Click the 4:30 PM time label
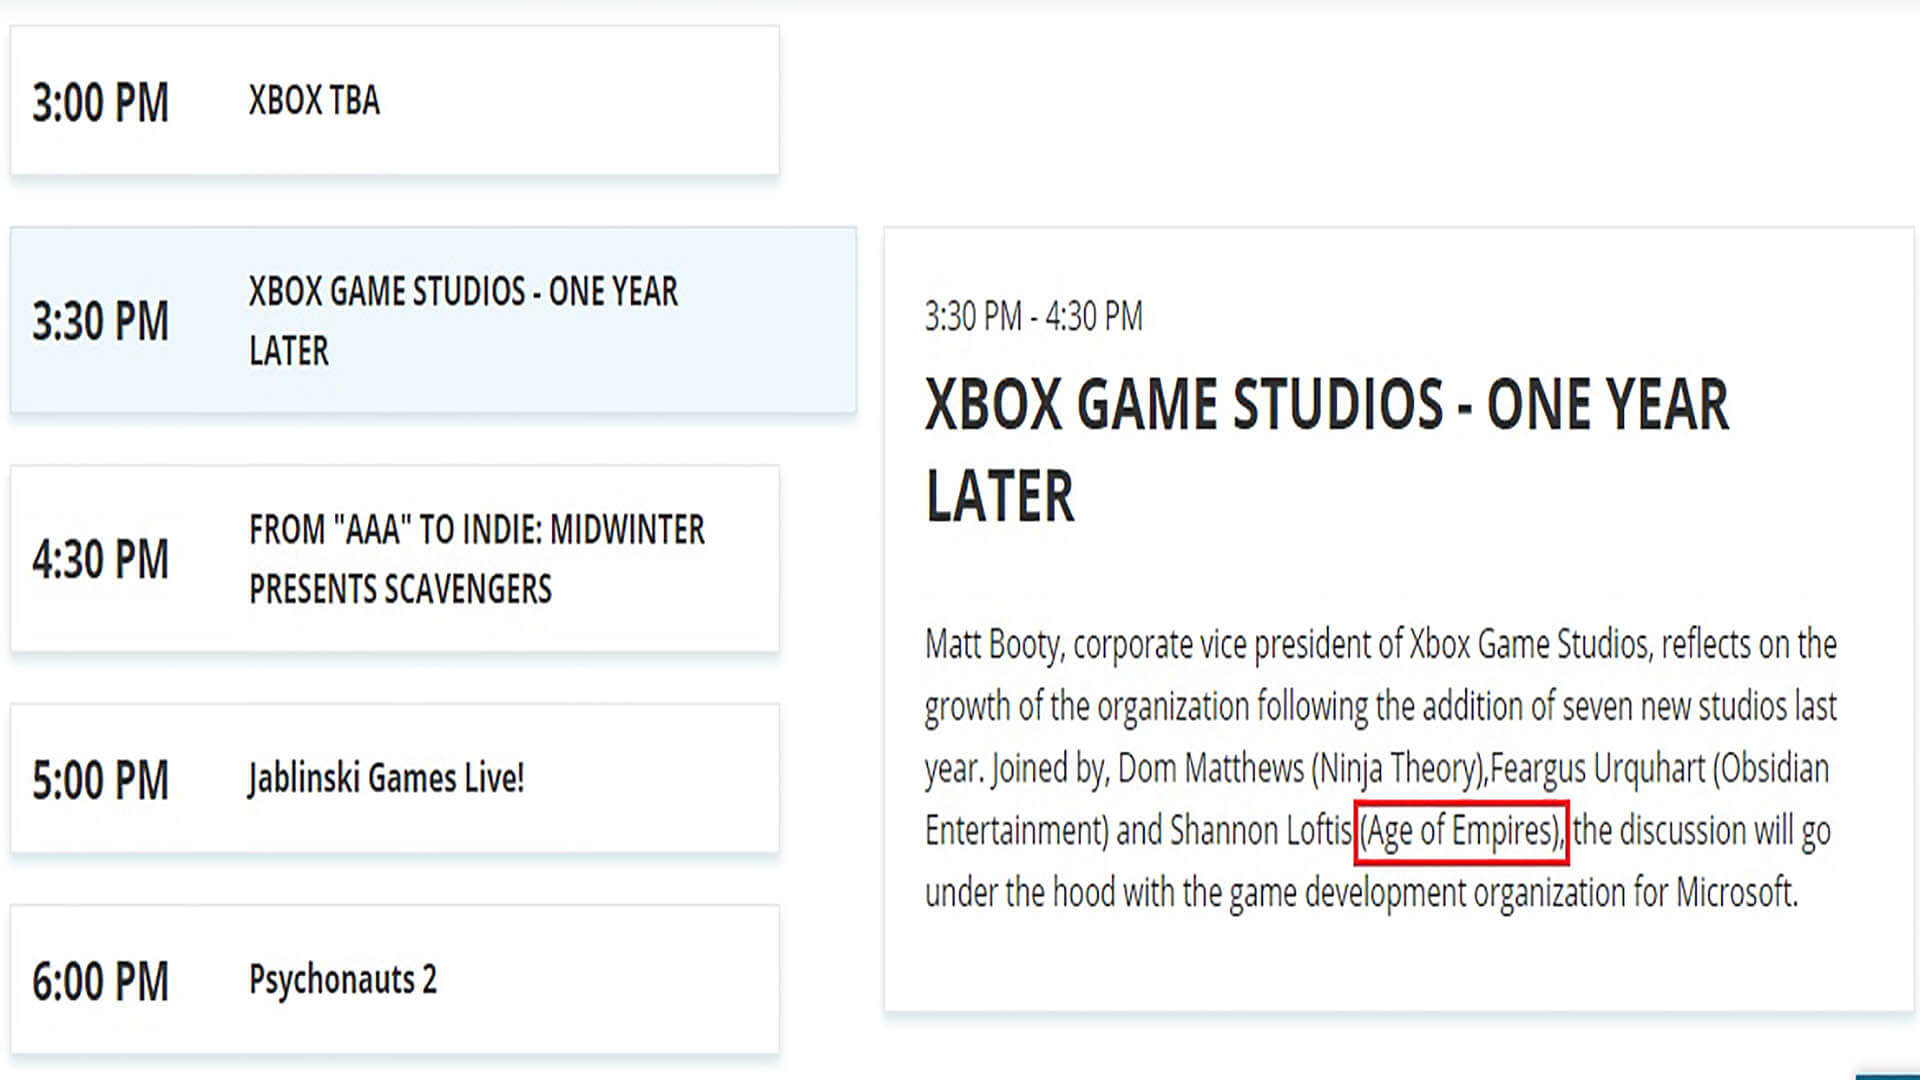1920x1080 pixels. coord(100,560)
